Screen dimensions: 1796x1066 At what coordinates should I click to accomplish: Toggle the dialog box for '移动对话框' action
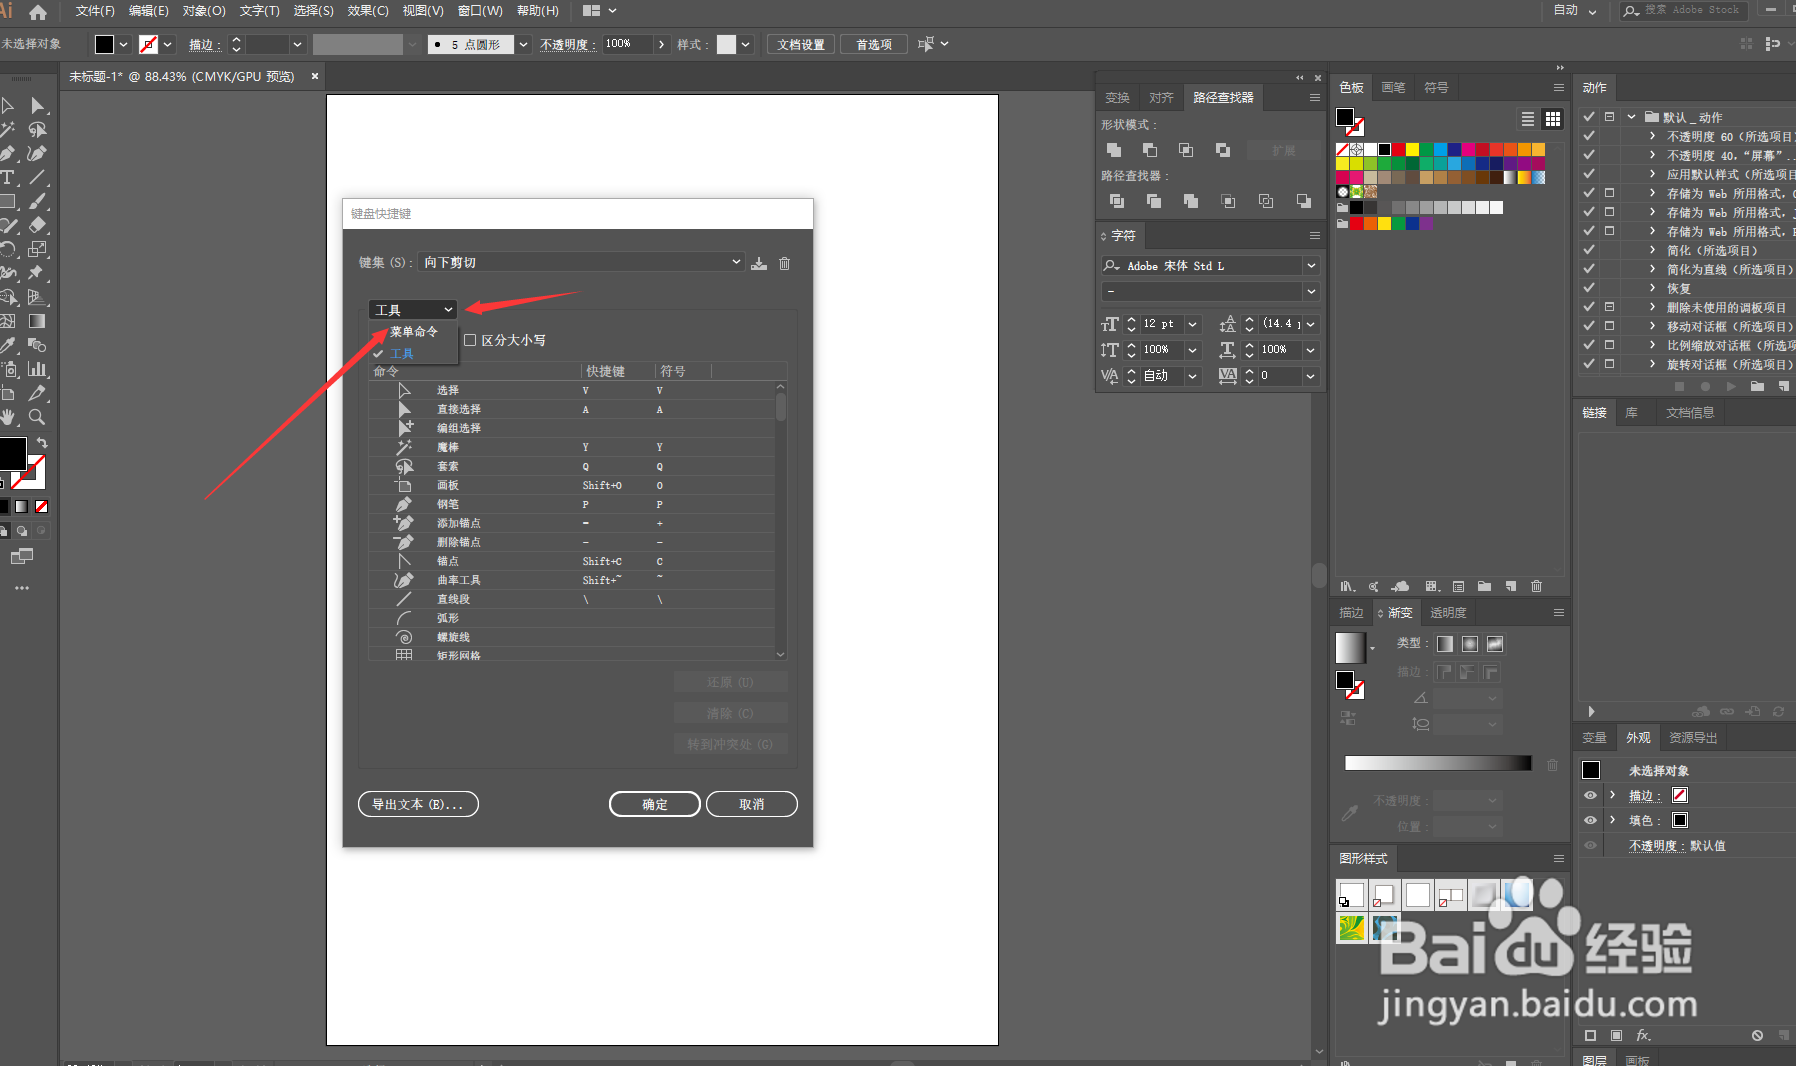1610,326
